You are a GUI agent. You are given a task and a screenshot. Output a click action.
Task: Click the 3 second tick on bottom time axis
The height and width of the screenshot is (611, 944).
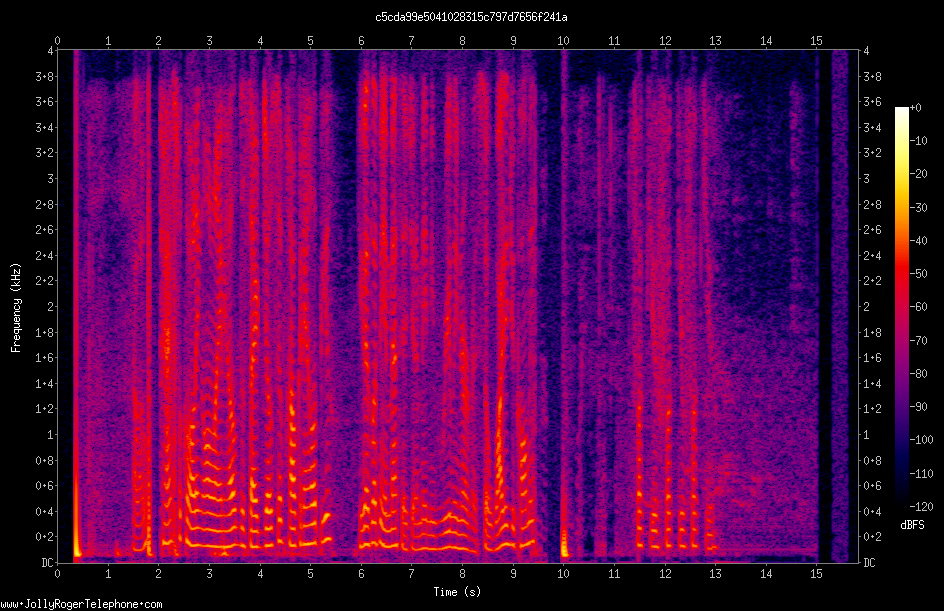pos(210,574)
